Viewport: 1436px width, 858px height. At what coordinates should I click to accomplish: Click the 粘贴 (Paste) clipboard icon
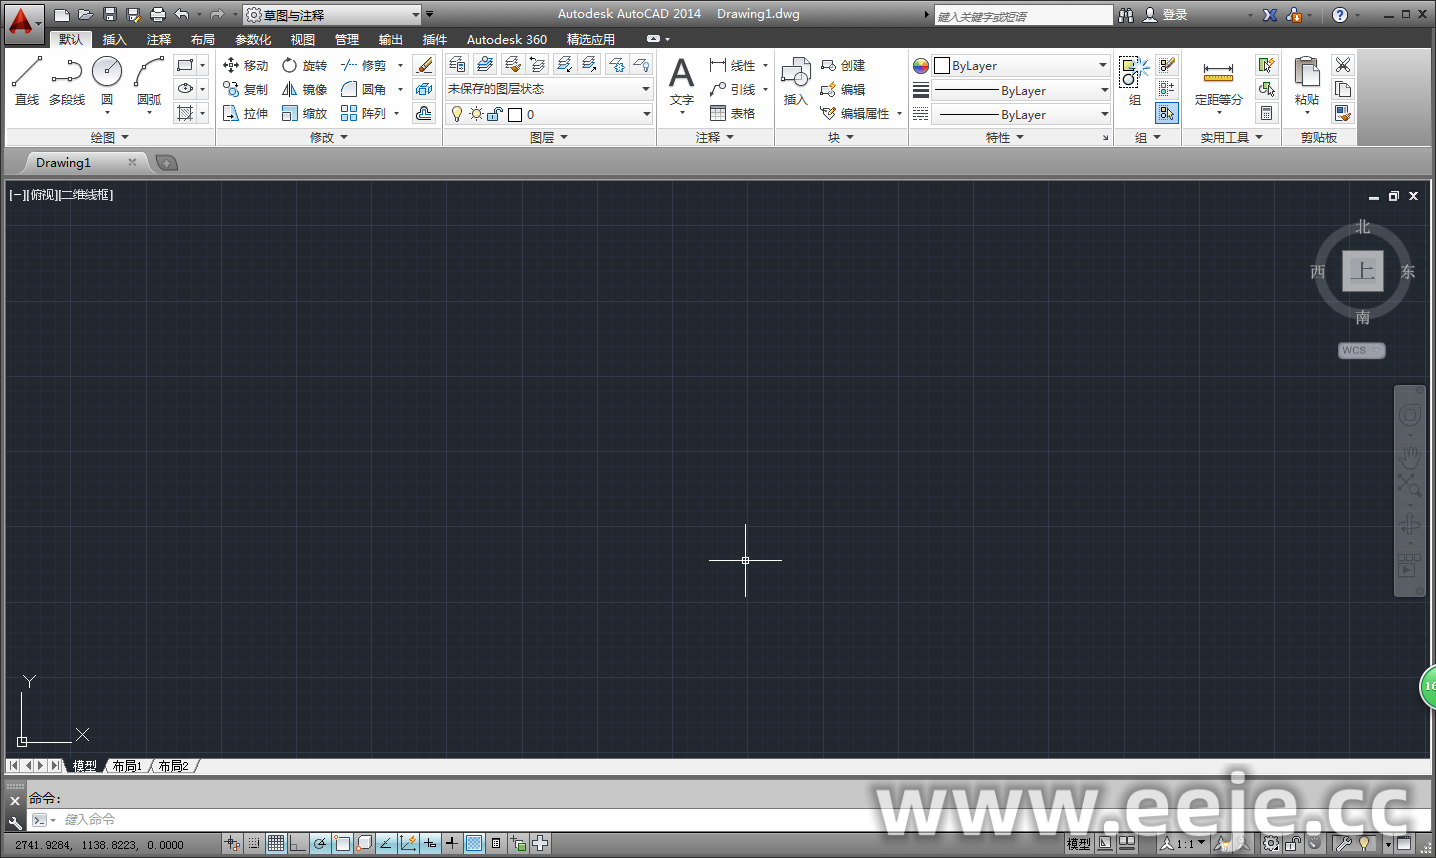tap(1306, 80)
